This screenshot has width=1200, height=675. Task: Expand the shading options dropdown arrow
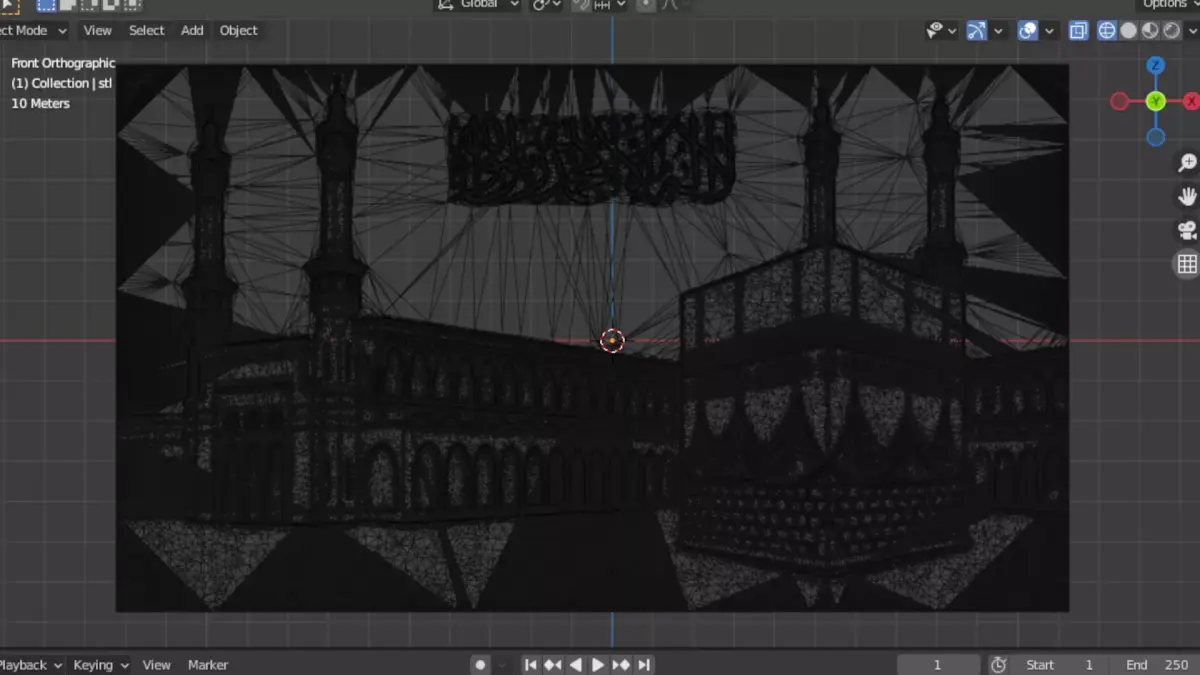coord(1192,30)
